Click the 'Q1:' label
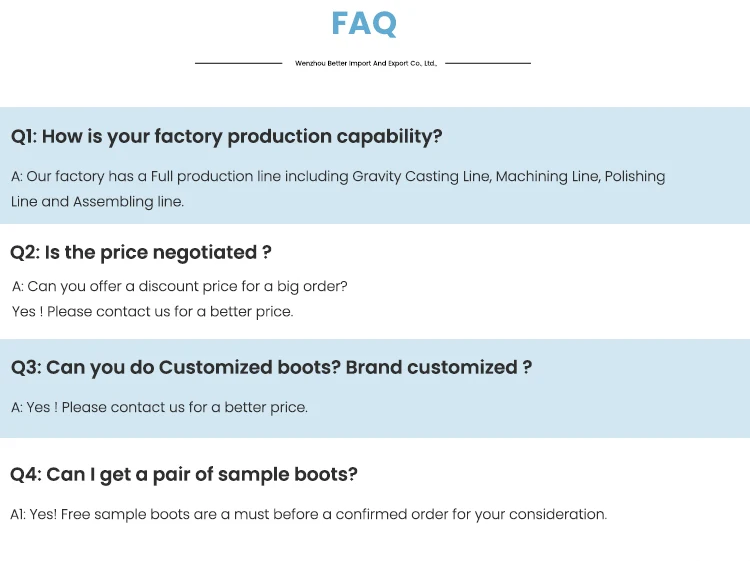The image size is (750, 561). 23,136
